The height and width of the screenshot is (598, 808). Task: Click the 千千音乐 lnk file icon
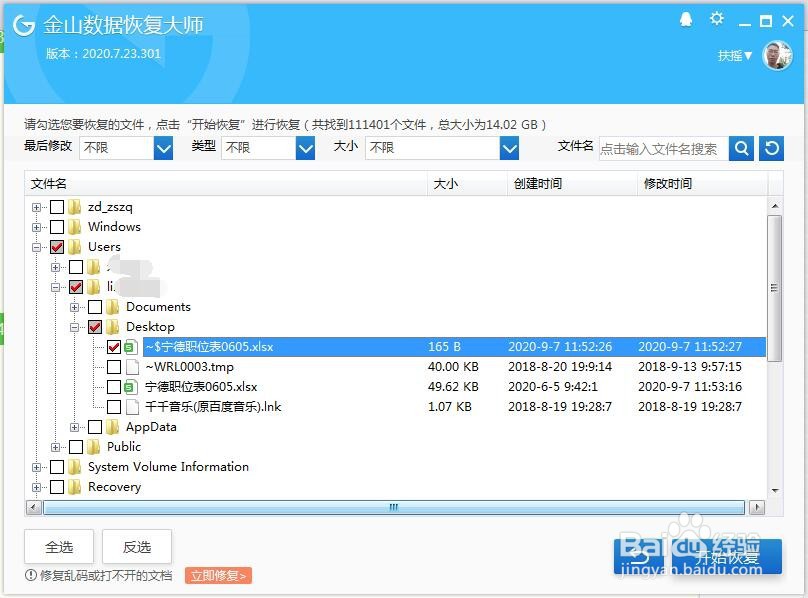coord(132,407)
